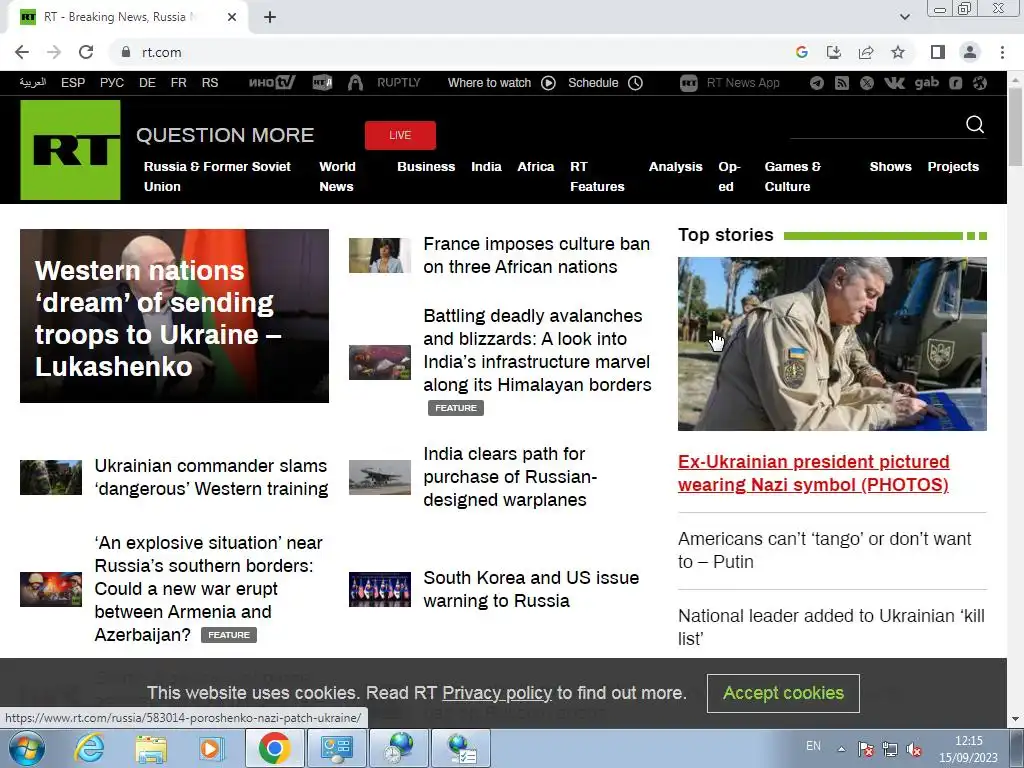Open the Windows Start menu
The height and width of the screenshot is (768, 1024).
pos(27,748)
